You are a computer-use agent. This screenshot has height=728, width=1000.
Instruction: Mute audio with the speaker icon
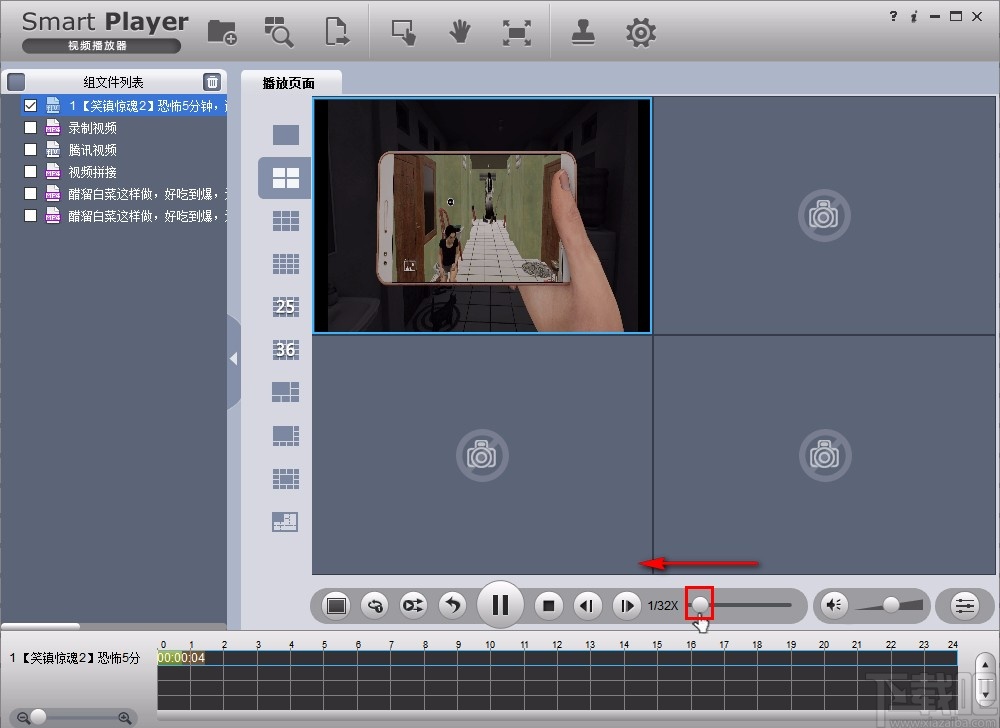(x=834, y=604)
